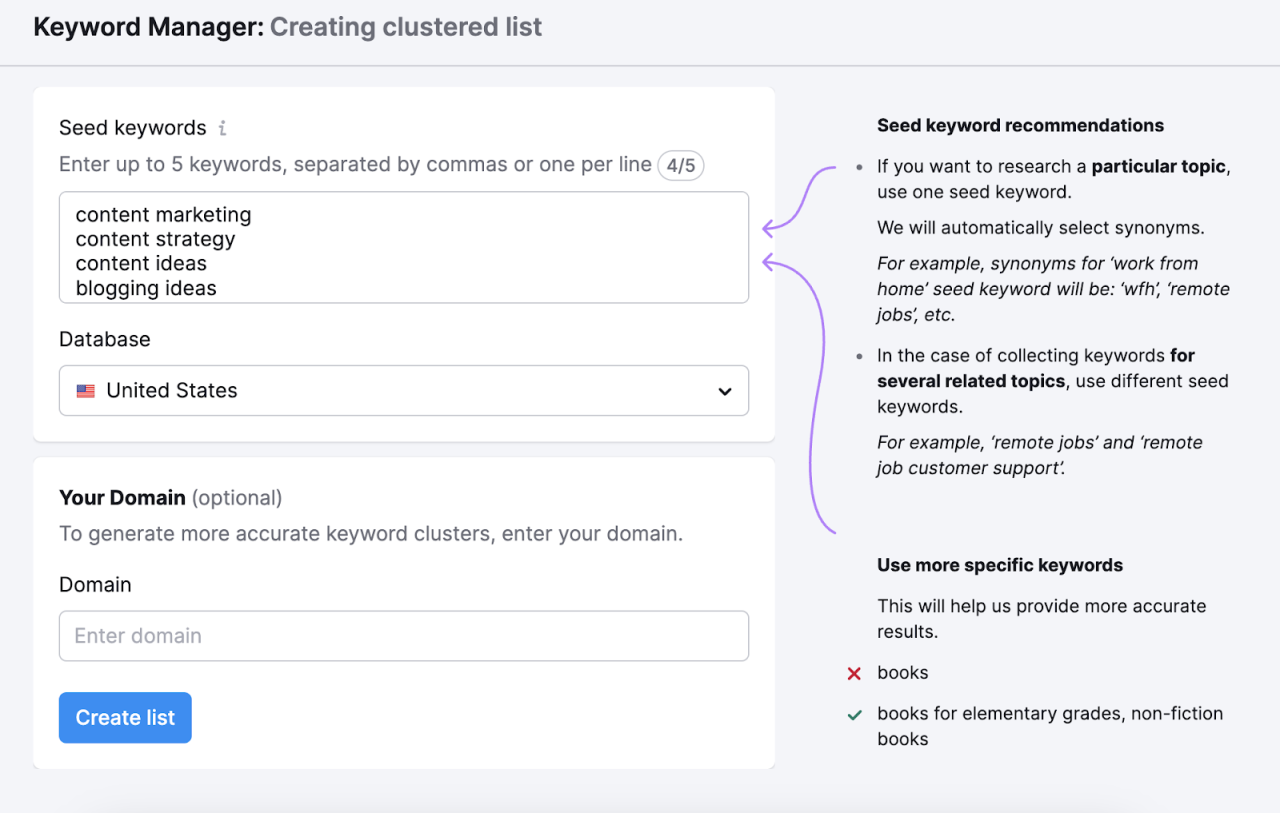
Task: Select the 'Seed keyword recommendations' heading
Action: click(1020, 125)
